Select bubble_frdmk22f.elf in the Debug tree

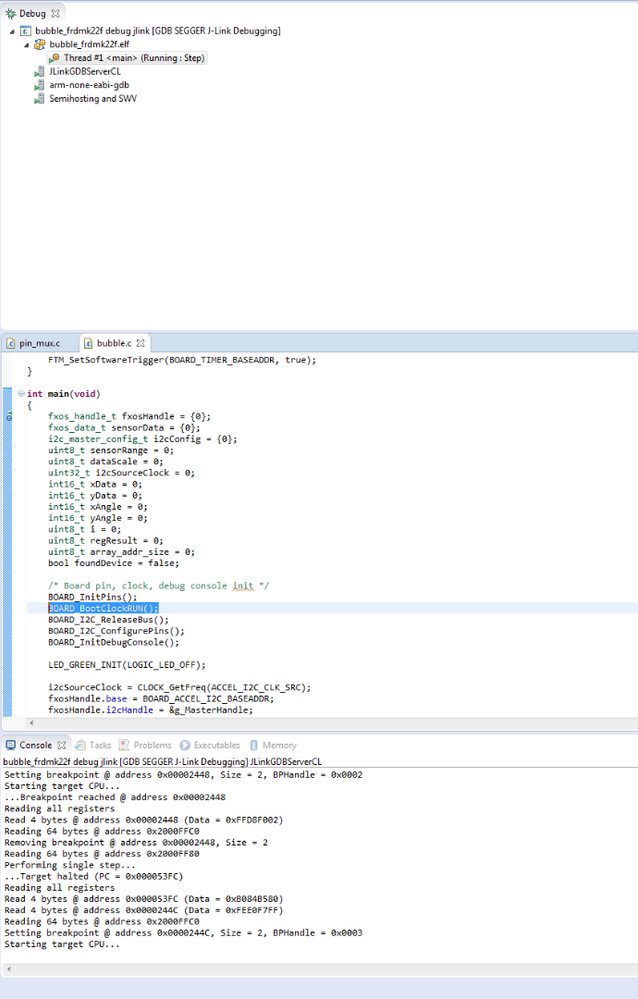(89, 44)
